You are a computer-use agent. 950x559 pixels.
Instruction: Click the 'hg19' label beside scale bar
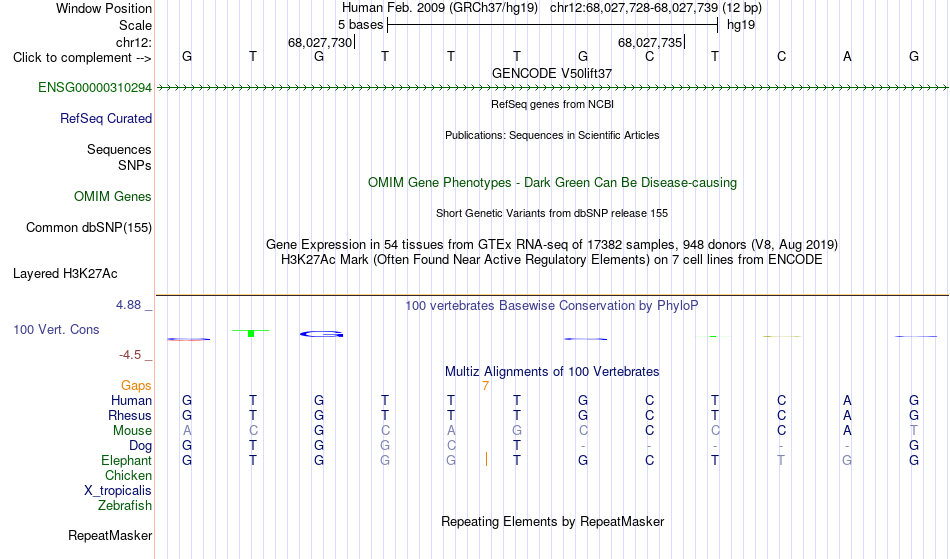click(x=740, y=25)
